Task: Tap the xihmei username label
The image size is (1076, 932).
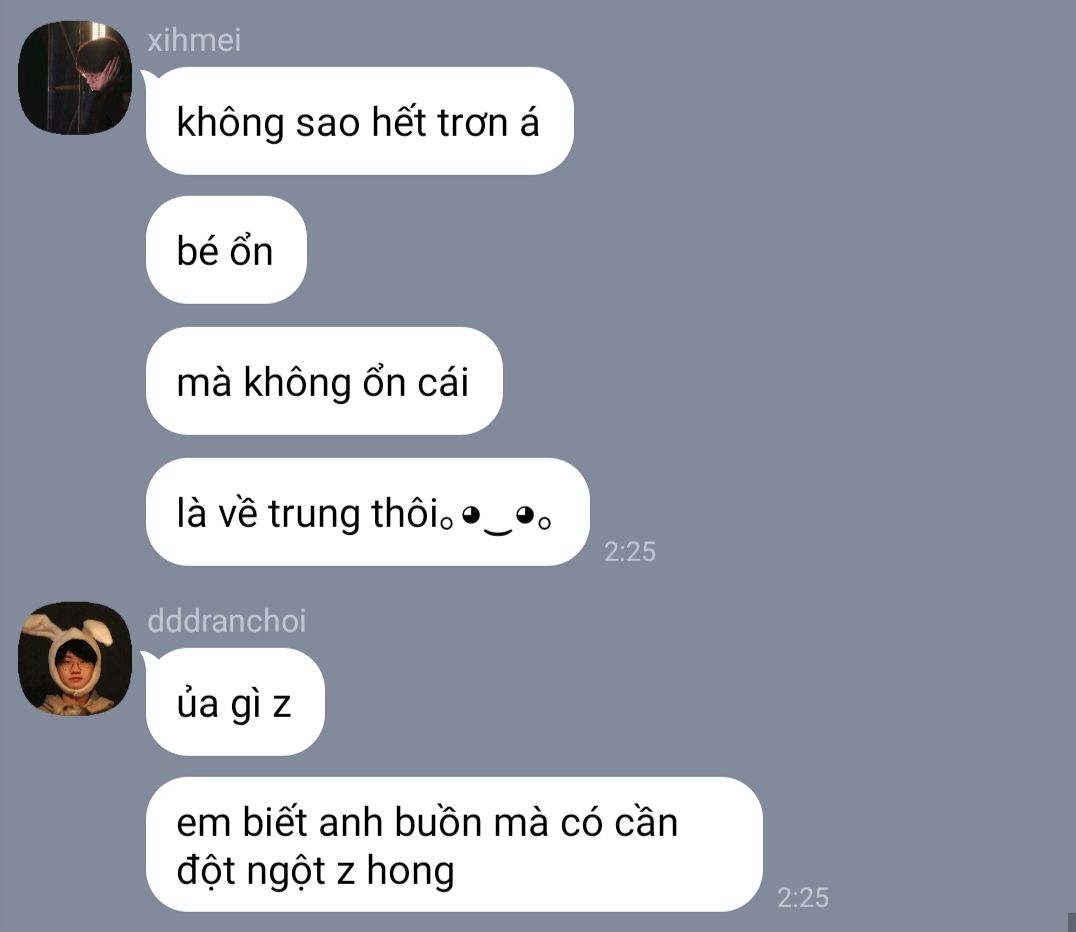Action: point(194,40)
